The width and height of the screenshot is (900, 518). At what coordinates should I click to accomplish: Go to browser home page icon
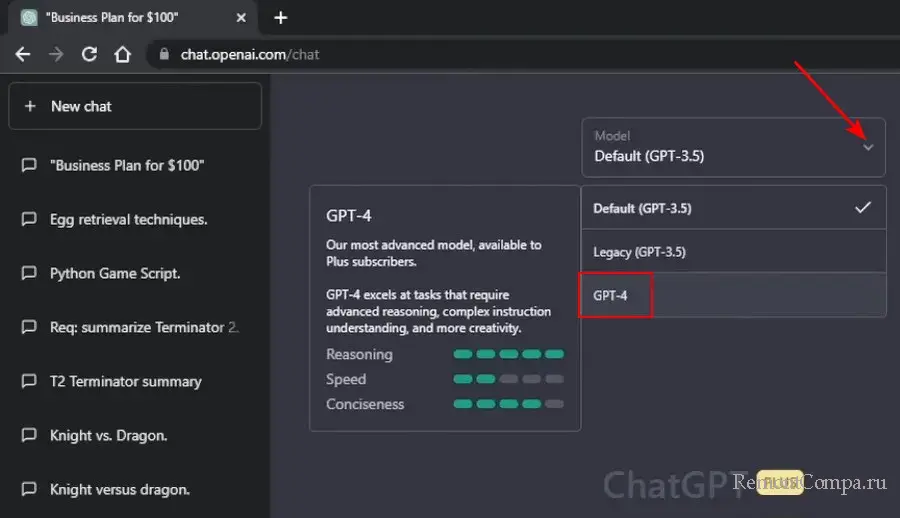(122, 54)
